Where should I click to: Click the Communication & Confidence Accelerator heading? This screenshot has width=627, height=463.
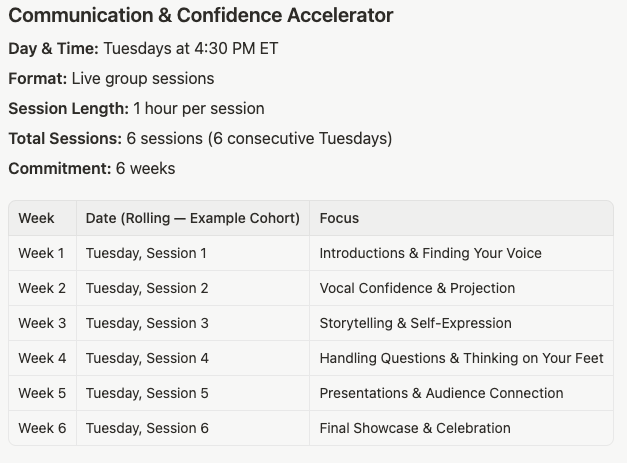(x=201, y=16)
